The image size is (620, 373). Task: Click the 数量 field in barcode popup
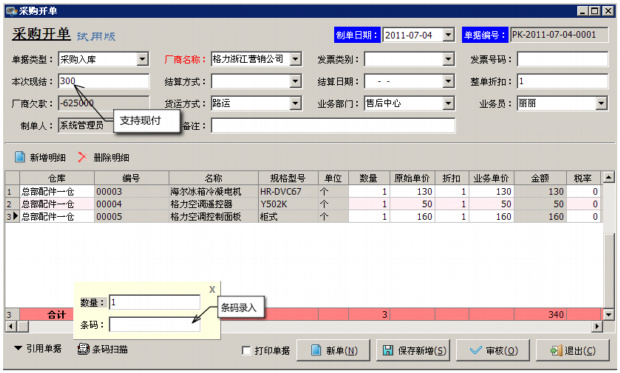[155, 303]
